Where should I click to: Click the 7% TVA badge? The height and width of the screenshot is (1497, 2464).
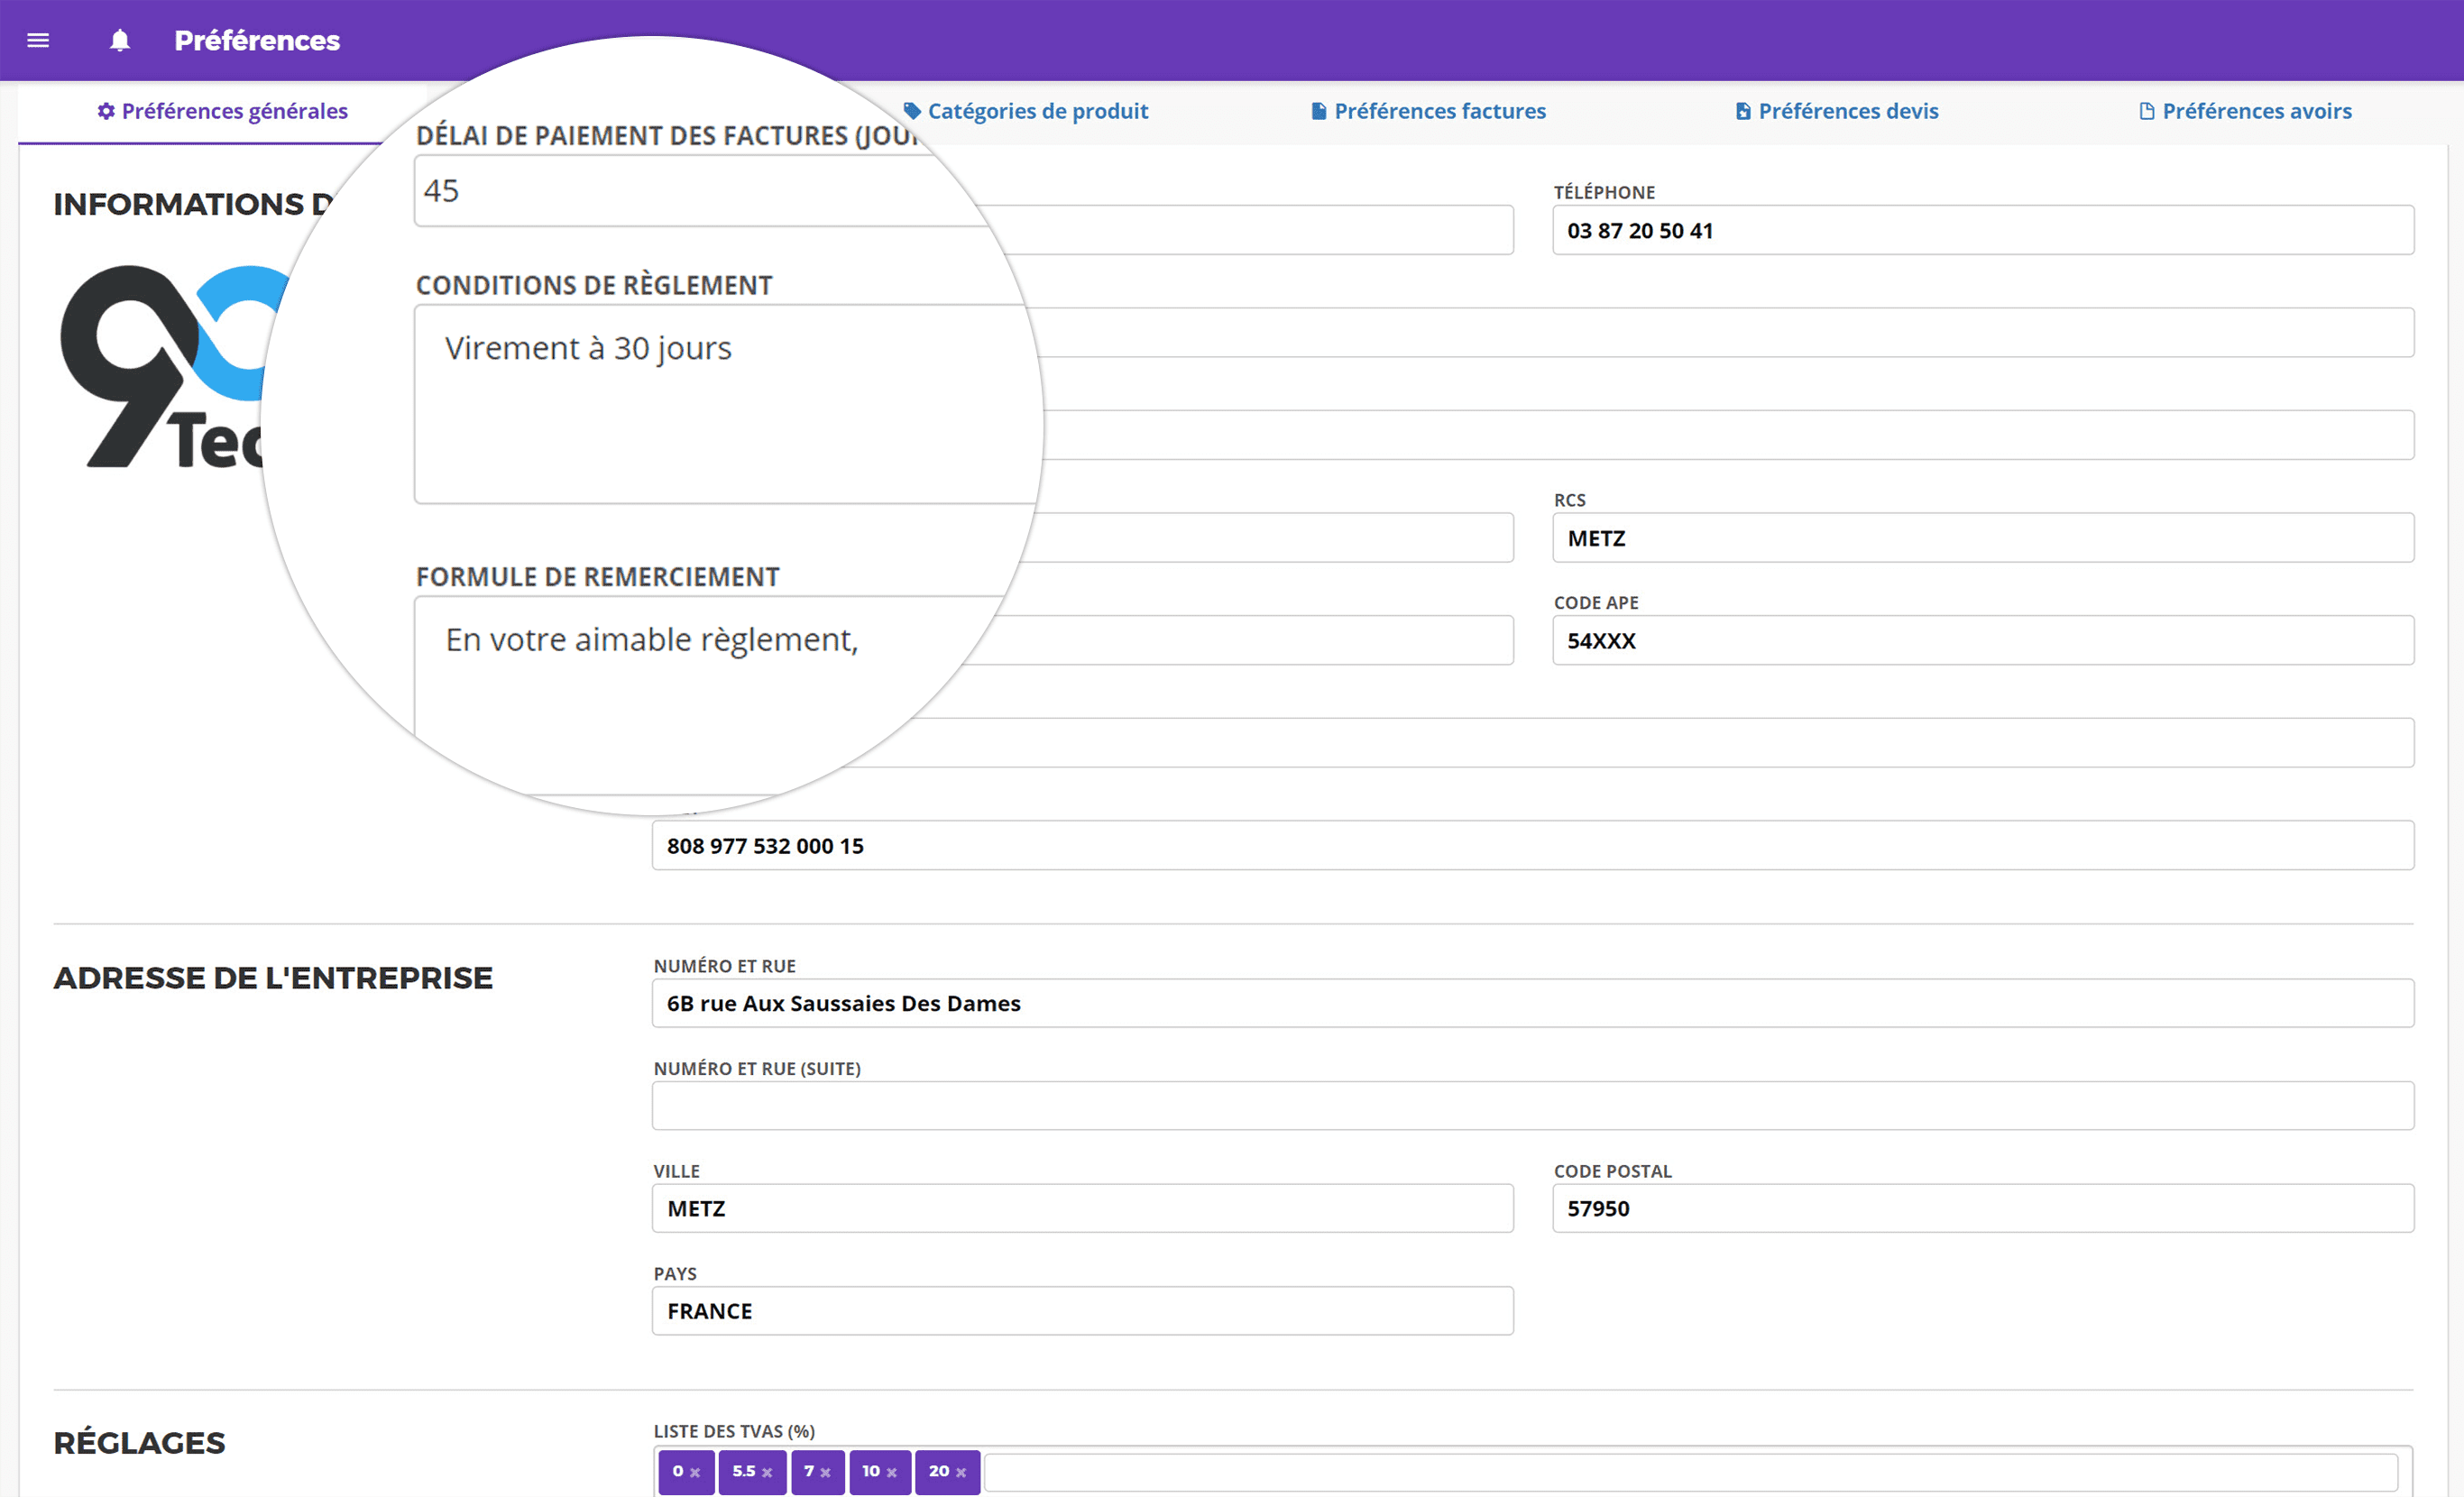(815, 1469)
